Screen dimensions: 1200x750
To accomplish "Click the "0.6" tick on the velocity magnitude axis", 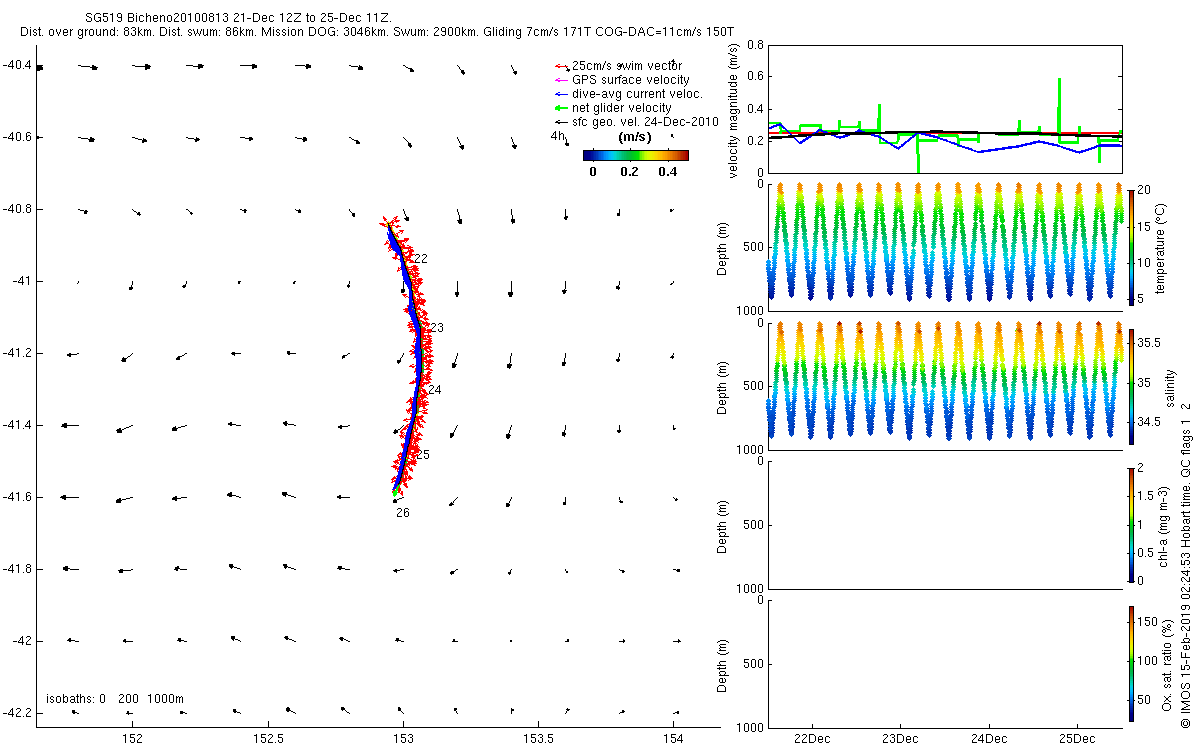I will (755, 77).
